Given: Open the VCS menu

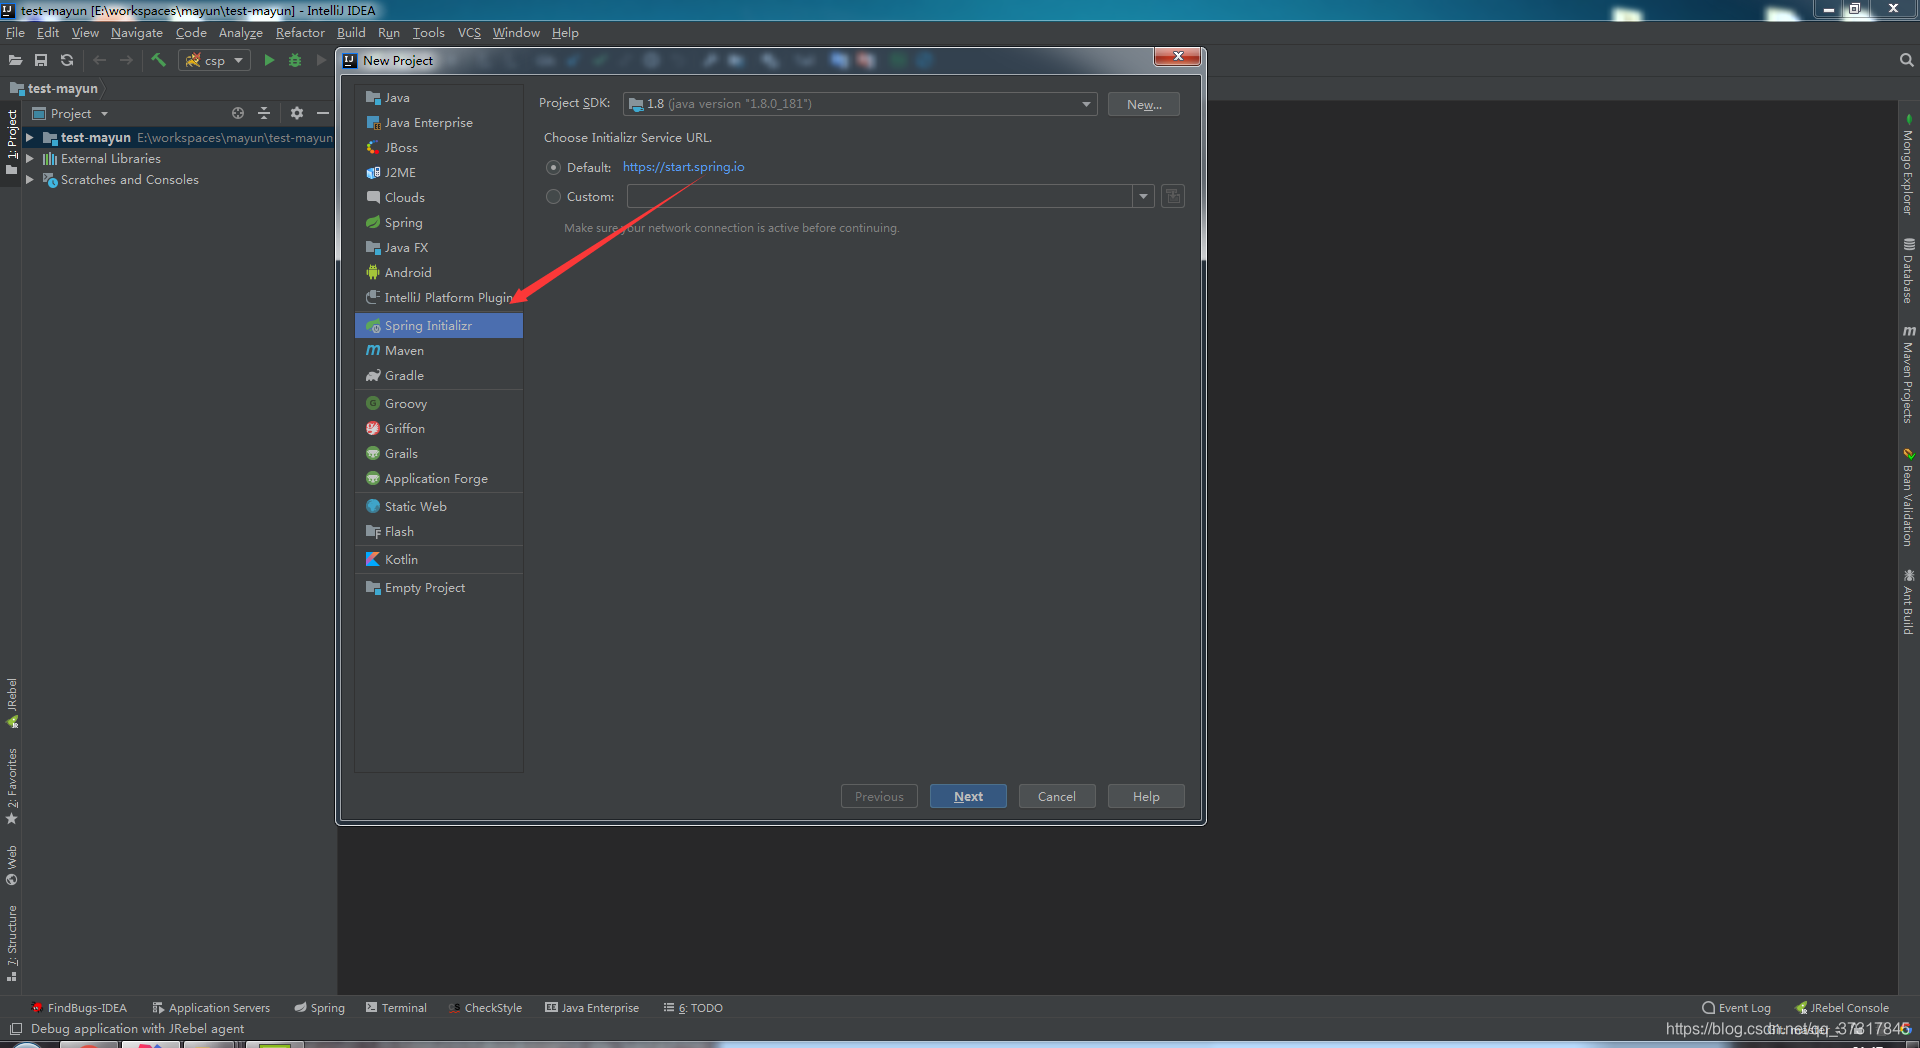Looking at the screenshot, I should (469, 32).
